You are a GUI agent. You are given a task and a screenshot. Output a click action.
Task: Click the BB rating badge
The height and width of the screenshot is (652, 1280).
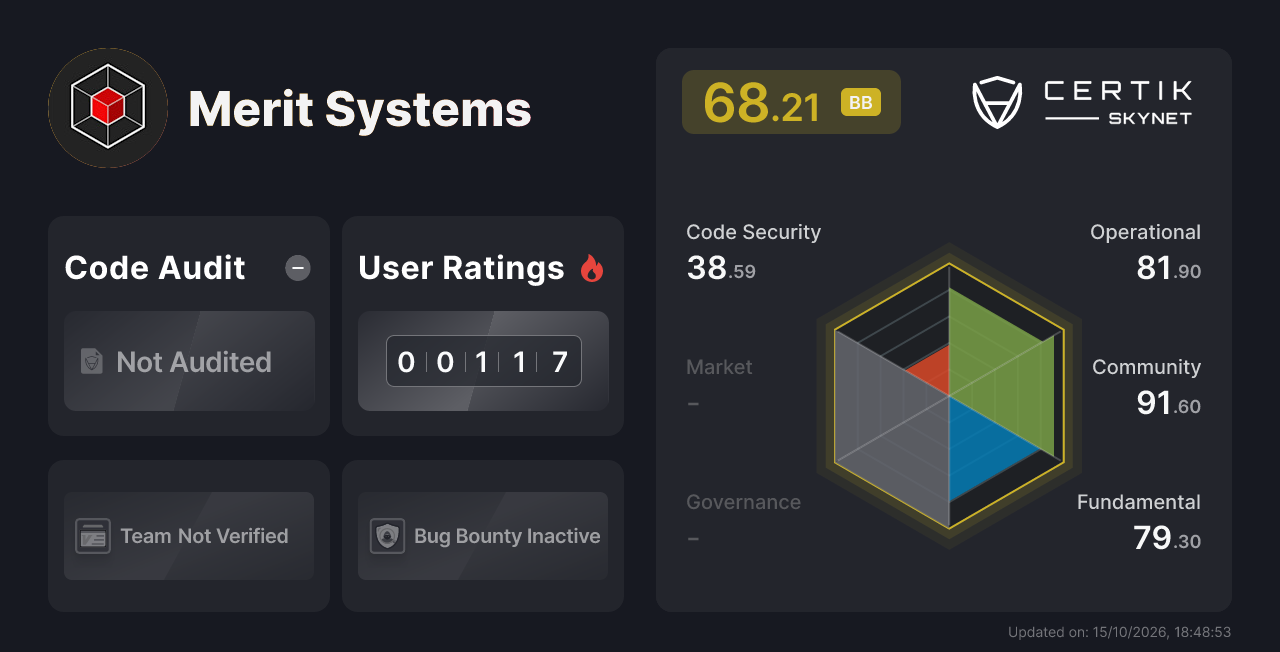(x=861, y=102)
